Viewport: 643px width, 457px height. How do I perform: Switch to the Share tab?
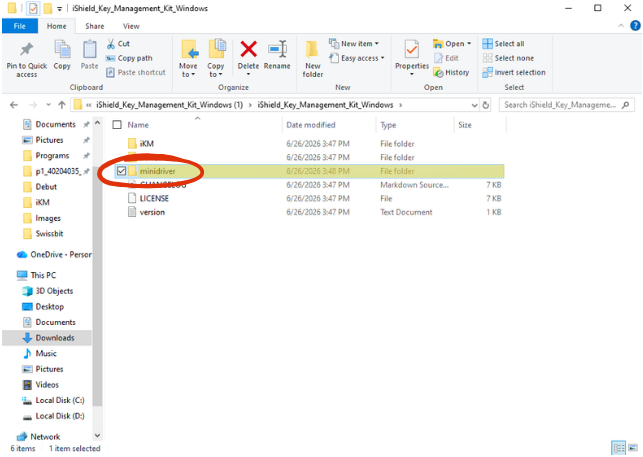95,26
